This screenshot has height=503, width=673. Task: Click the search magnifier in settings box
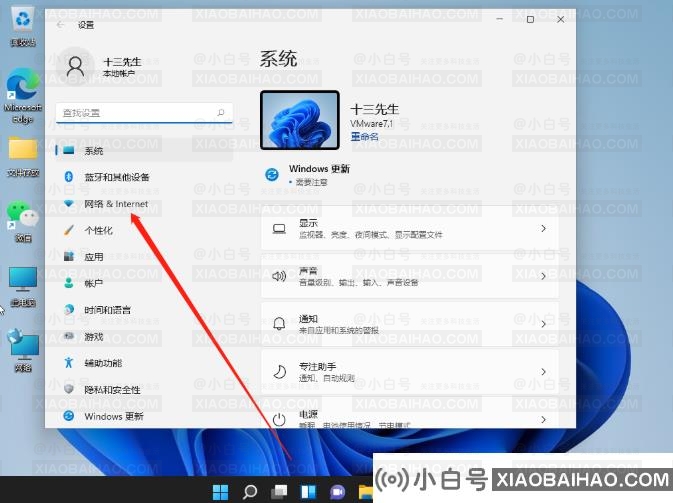(221, 113)
